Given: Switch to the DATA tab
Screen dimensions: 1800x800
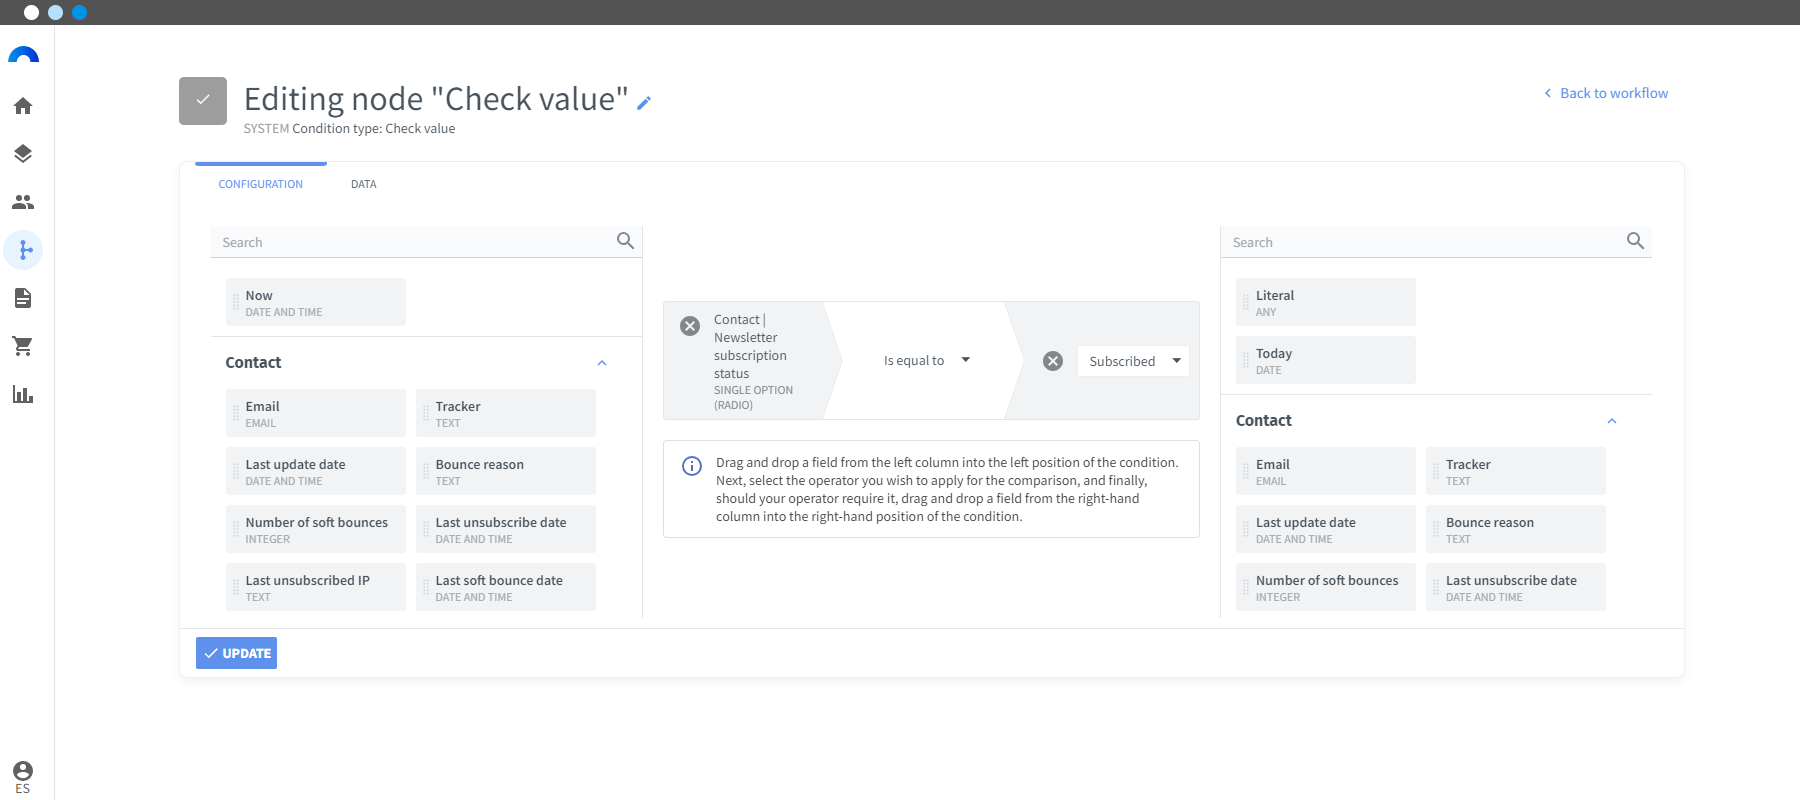Looking at the screenshot, I should click(363, 184).
